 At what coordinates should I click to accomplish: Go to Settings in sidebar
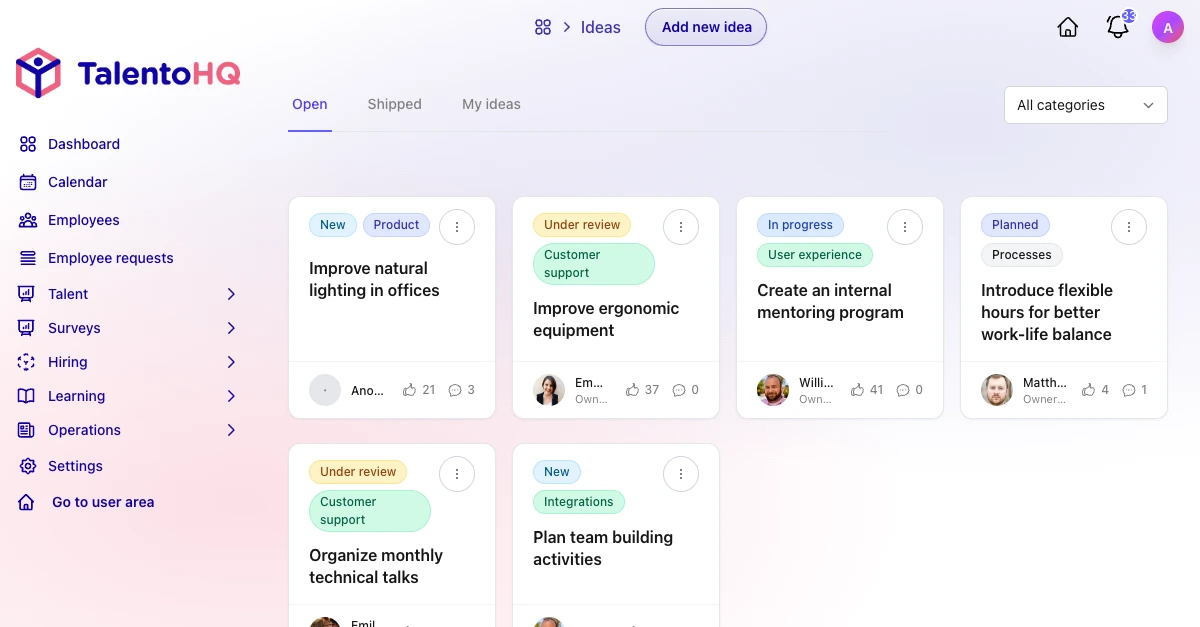click(75, 466)
